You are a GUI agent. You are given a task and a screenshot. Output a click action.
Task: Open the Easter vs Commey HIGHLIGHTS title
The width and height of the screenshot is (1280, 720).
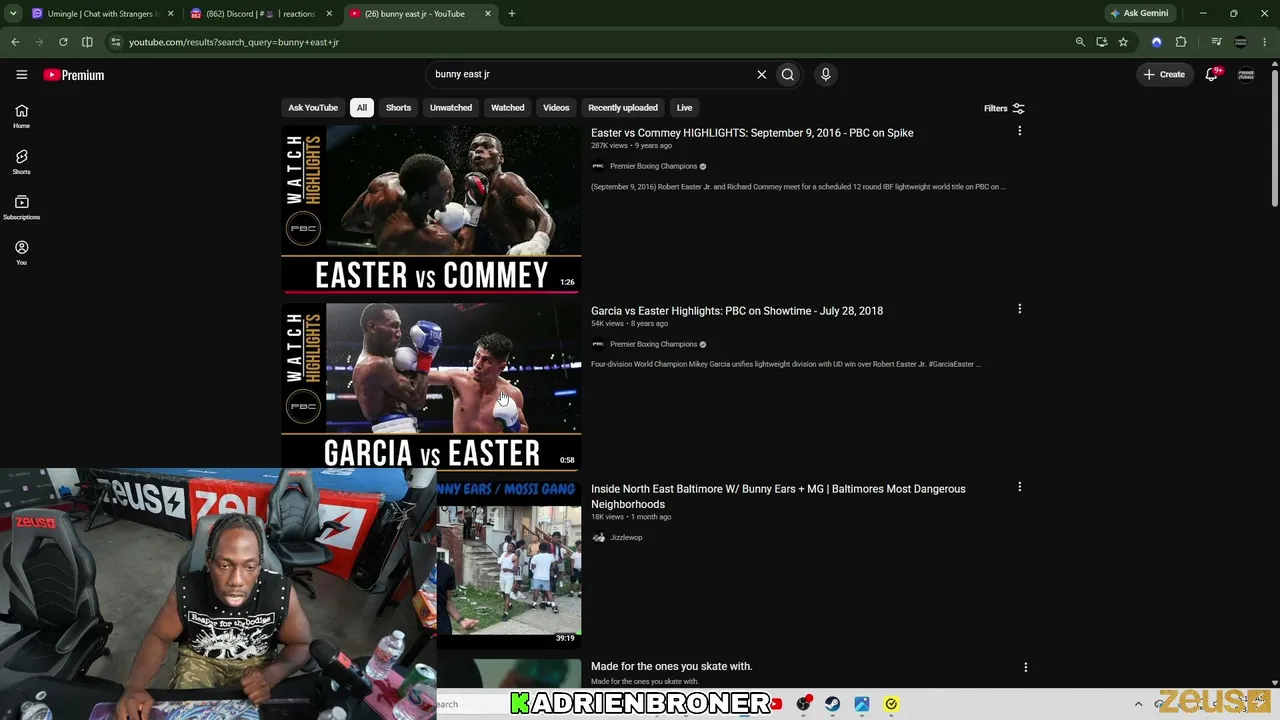pyautogui.click(x=752, y=133)
